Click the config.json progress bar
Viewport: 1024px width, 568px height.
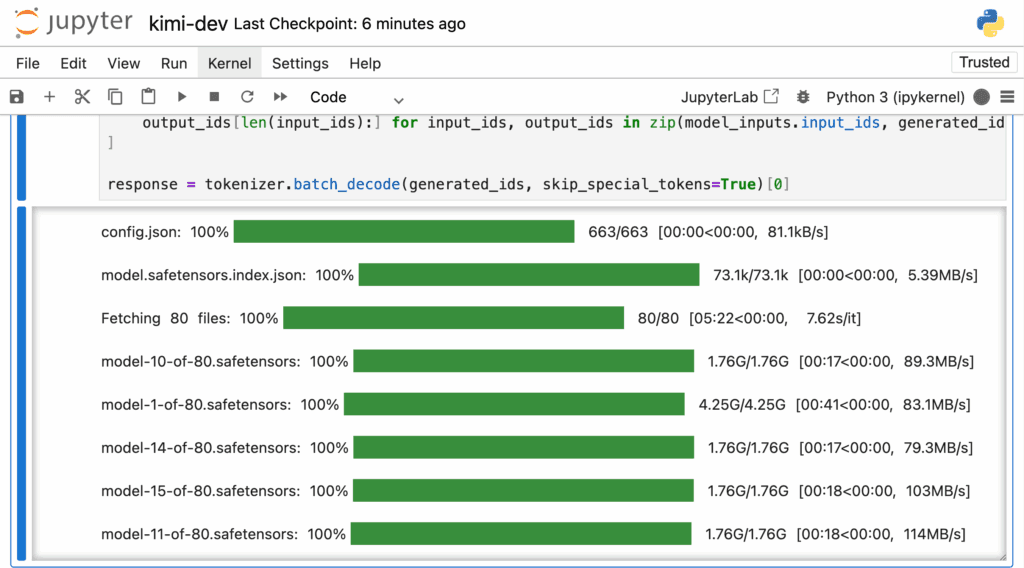click(404, 232)
